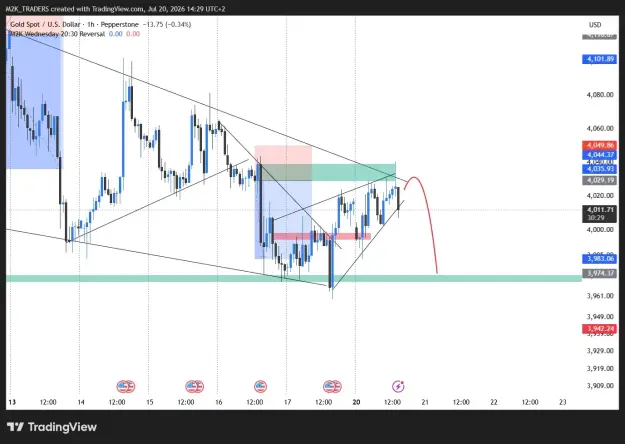Click the 4,000.00 price scale value
The image size is (625, 444).
tap(600, 230)
